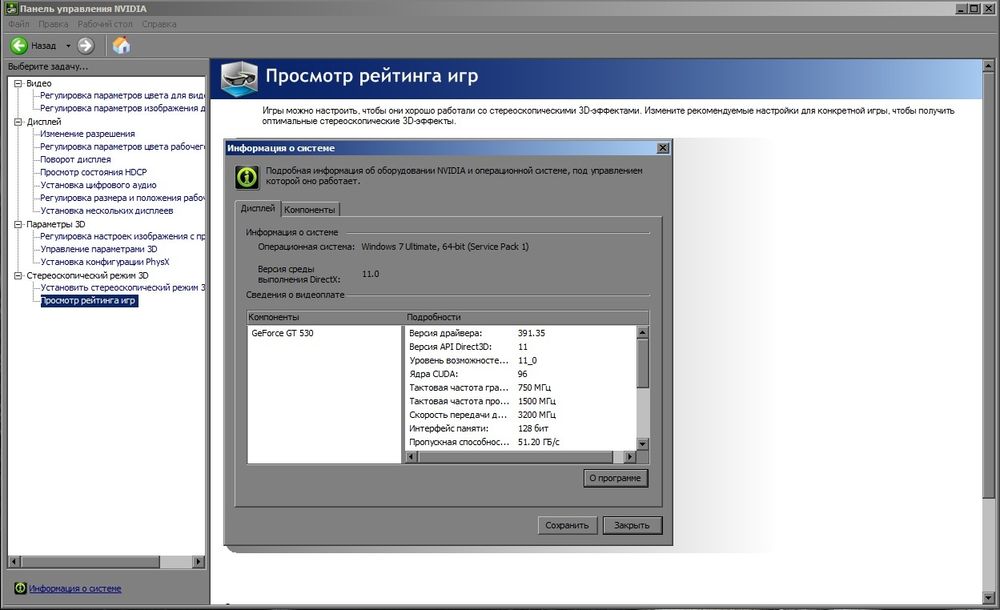Open Изменение разрешения task
Image resolution: width=1000 pixels, height=610 pixels.
tap(87, 134)
